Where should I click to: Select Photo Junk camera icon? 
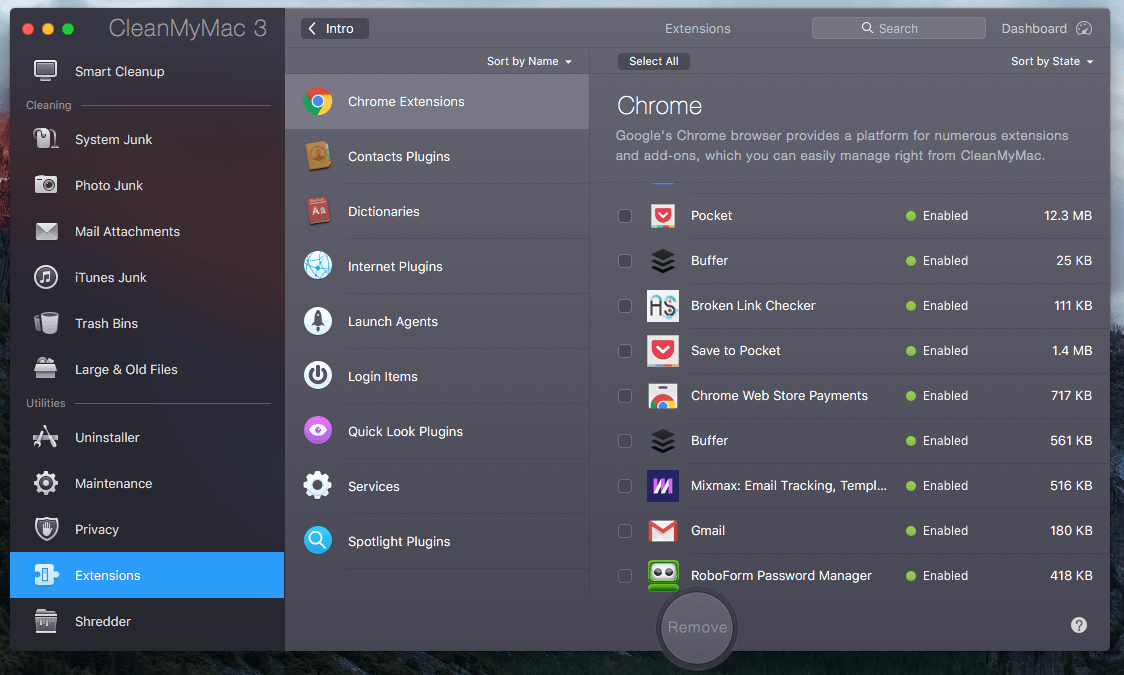point(46,185)
